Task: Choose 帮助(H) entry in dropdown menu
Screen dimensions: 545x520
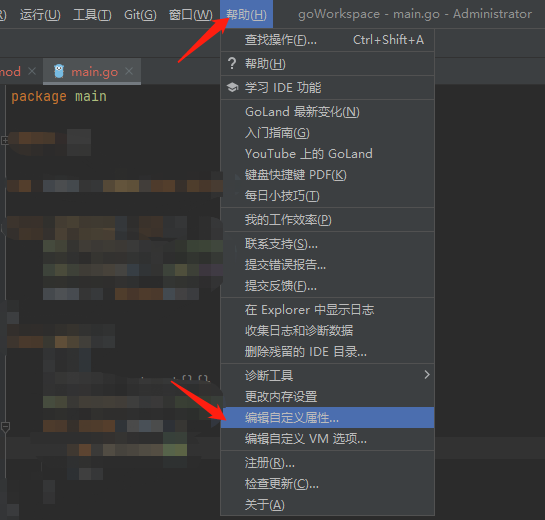Action: pyautogui.click(x=327, y=64)
